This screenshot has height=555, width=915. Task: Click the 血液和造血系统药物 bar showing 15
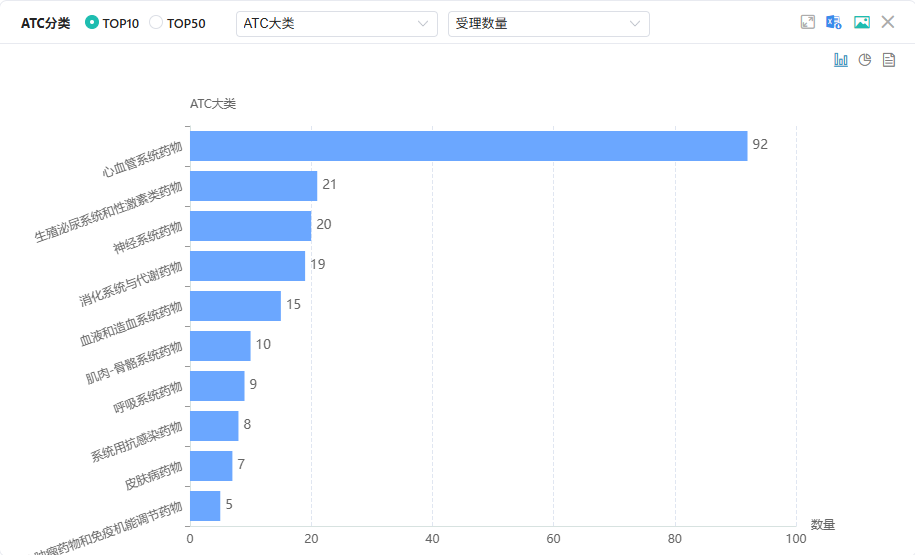click(235, 306)
